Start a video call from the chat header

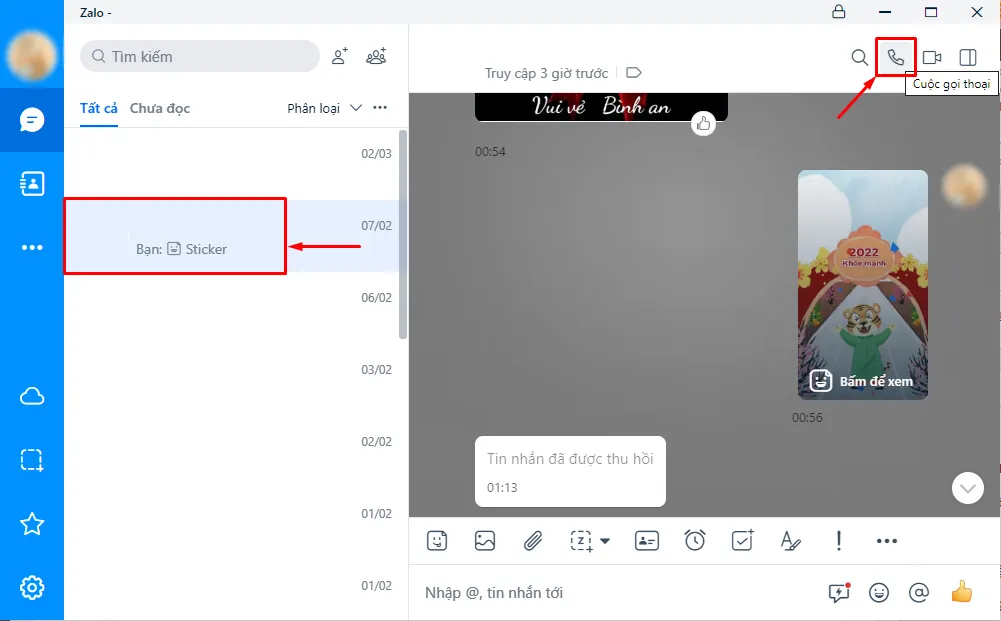tap(931, 57)
